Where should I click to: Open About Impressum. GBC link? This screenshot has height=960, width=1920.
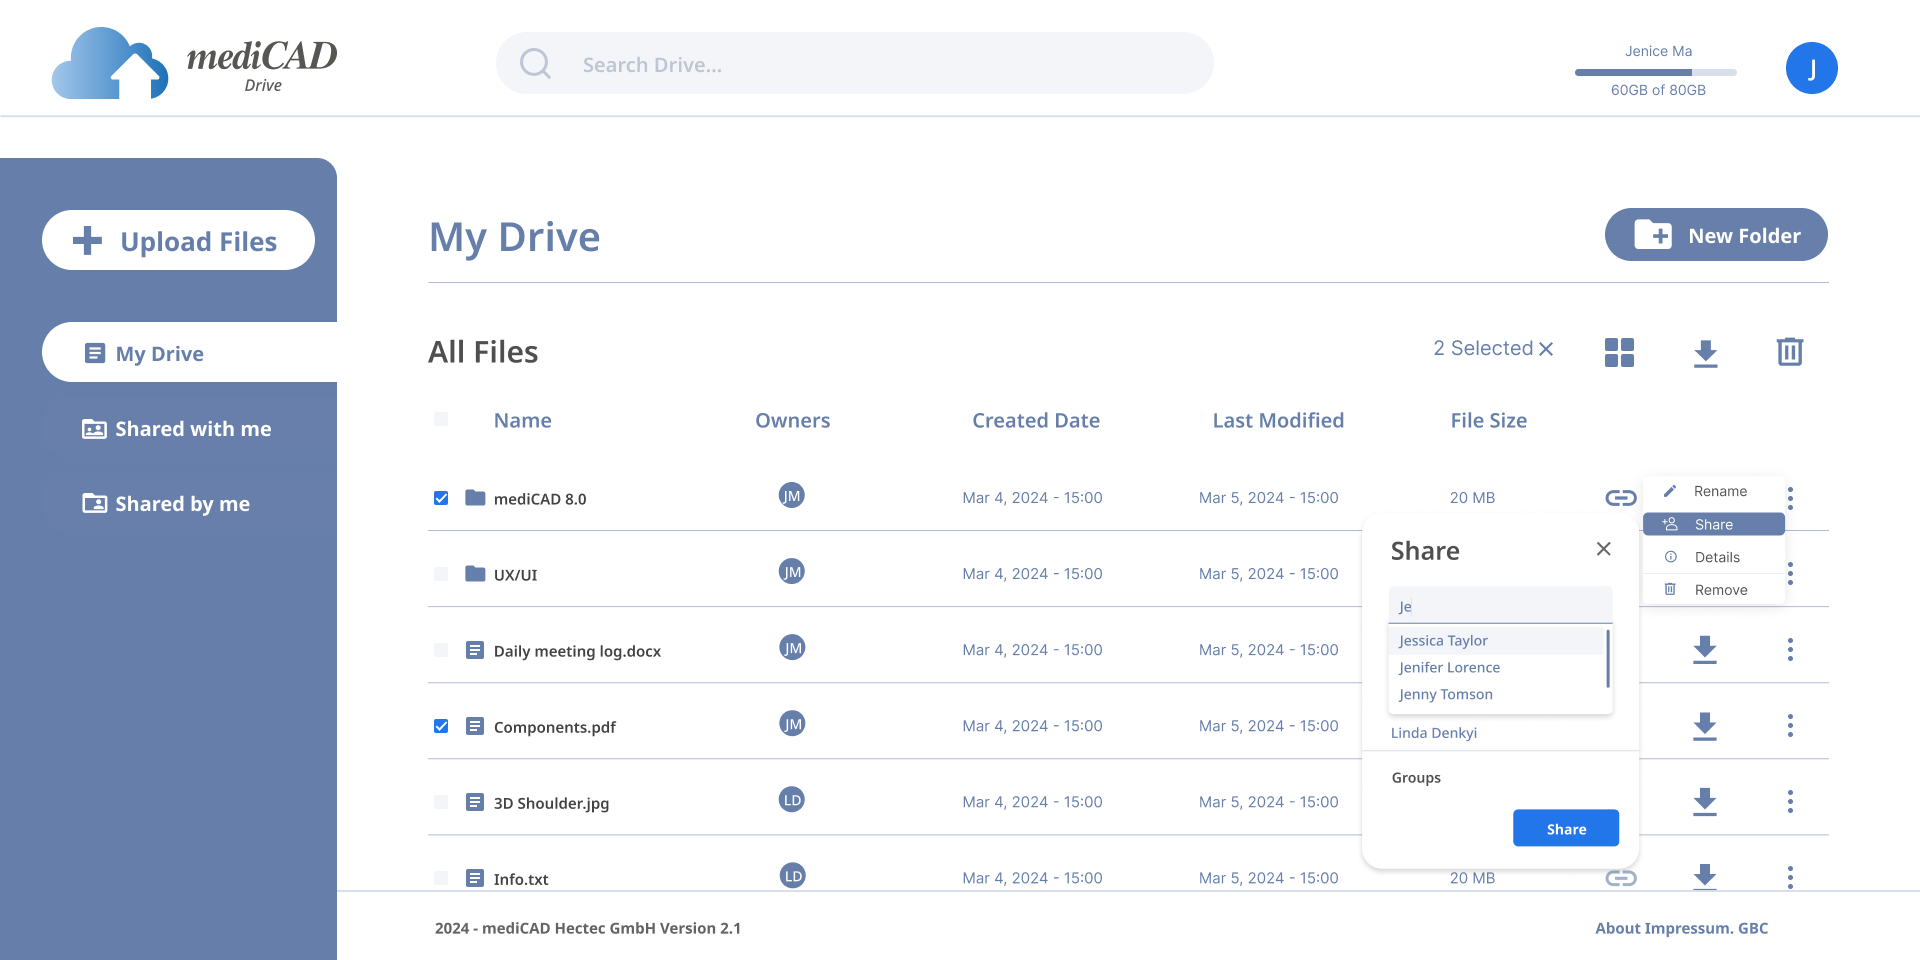[1681, 928]
